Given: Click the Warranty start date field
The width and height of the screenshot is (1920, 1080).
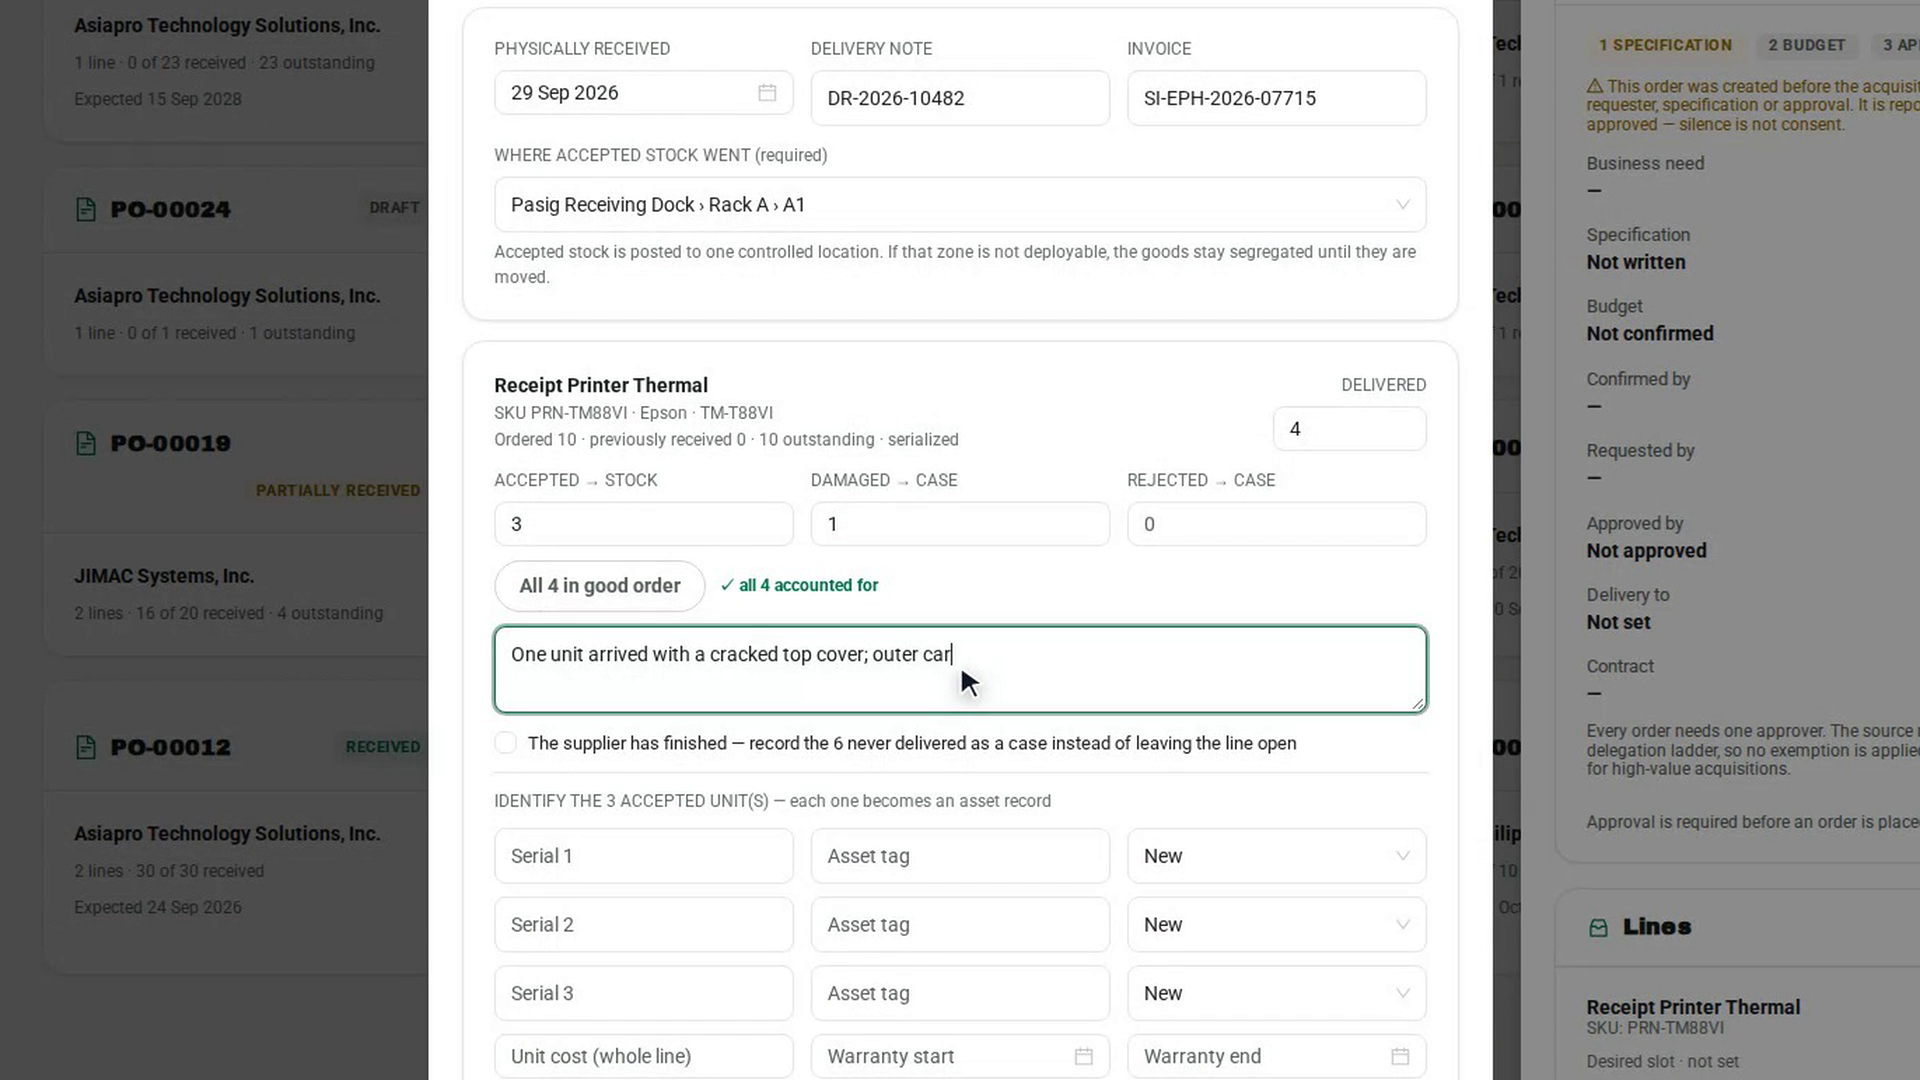Looking at the screenshot, I should point(960,1056).
